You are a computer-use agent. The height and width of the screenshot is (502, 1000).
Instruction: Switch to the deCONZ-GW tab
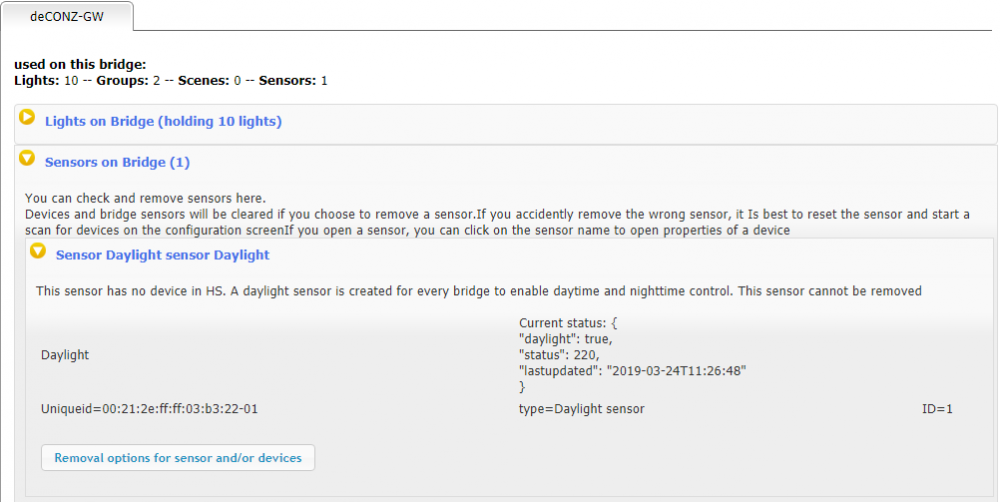pyautogui.click(x=67, y=16)
